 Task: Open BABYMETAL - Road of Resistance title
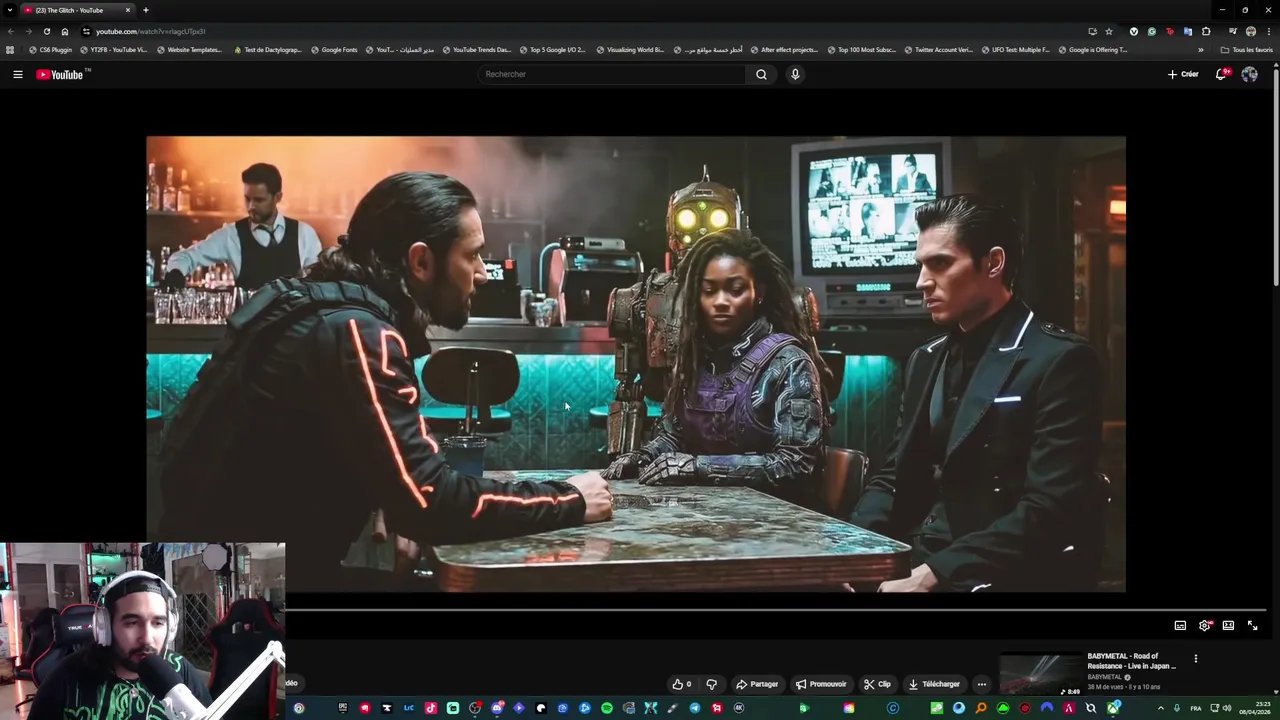(1132, 661)
